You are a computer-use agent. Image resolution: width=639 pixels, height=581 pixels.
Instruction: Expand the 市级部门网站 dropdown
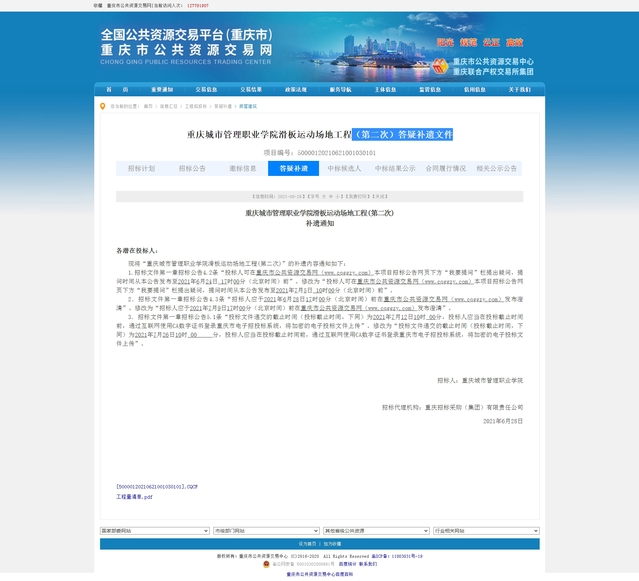(x=266, y=531)
